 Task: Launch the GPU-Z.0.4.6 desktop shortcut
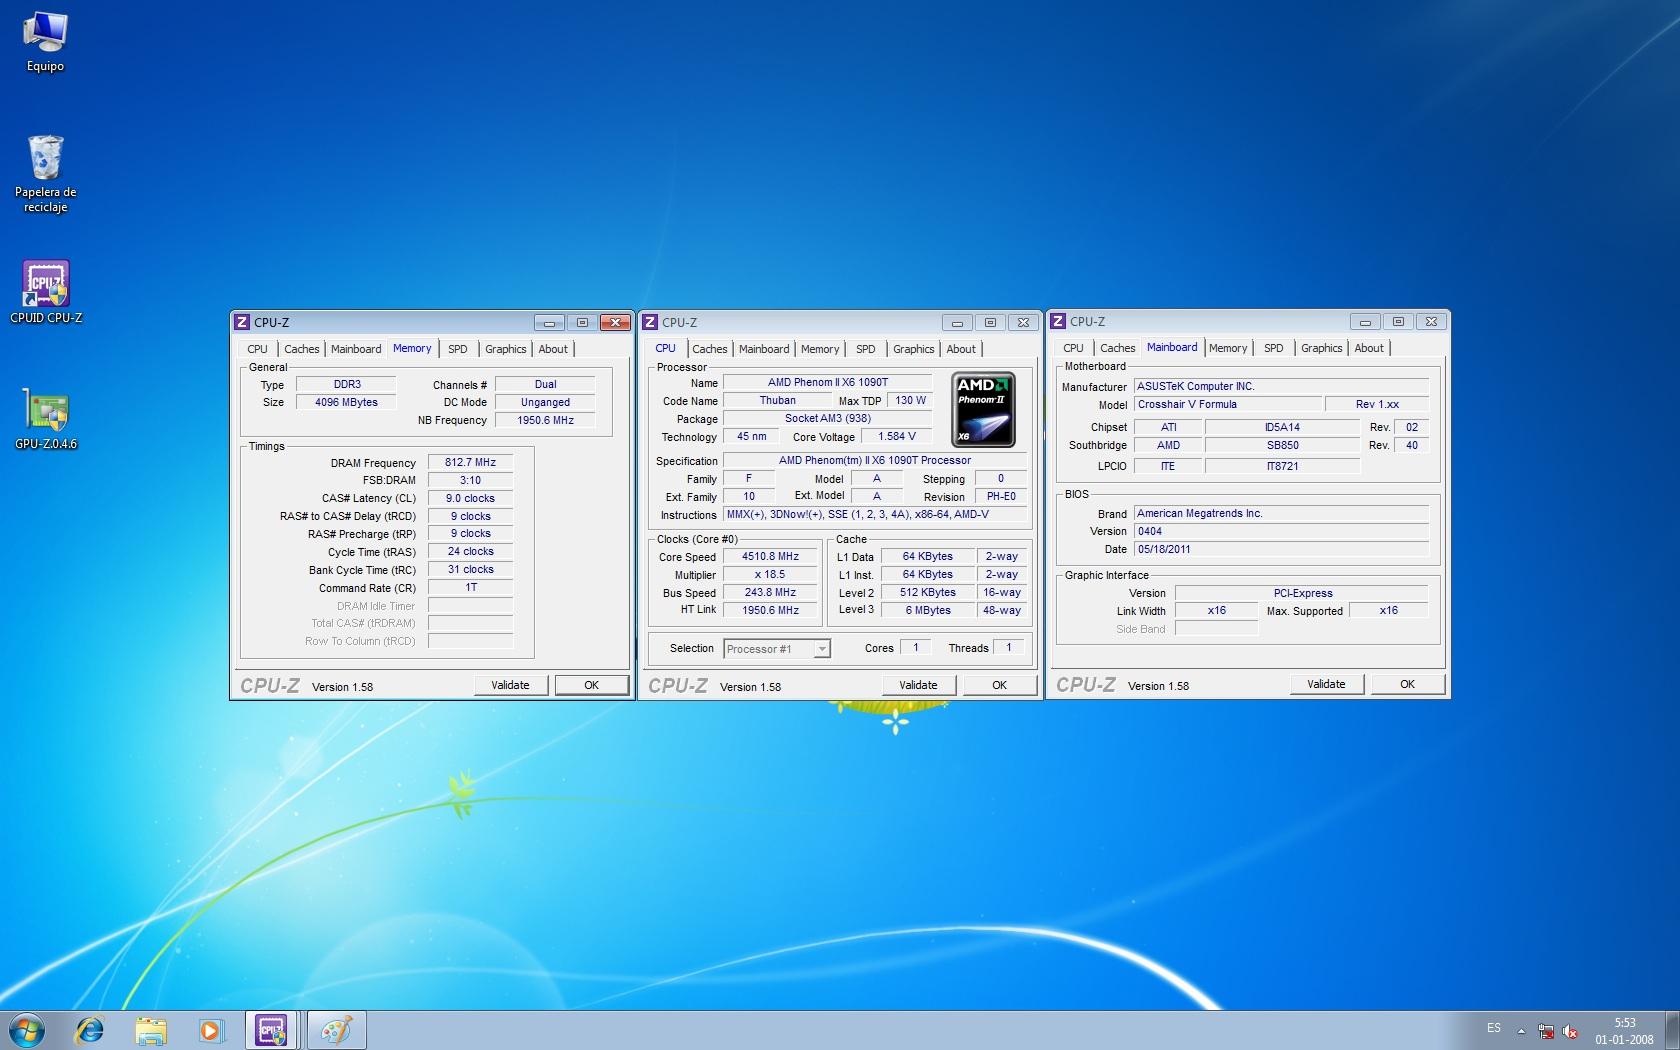tap(46, 418)
